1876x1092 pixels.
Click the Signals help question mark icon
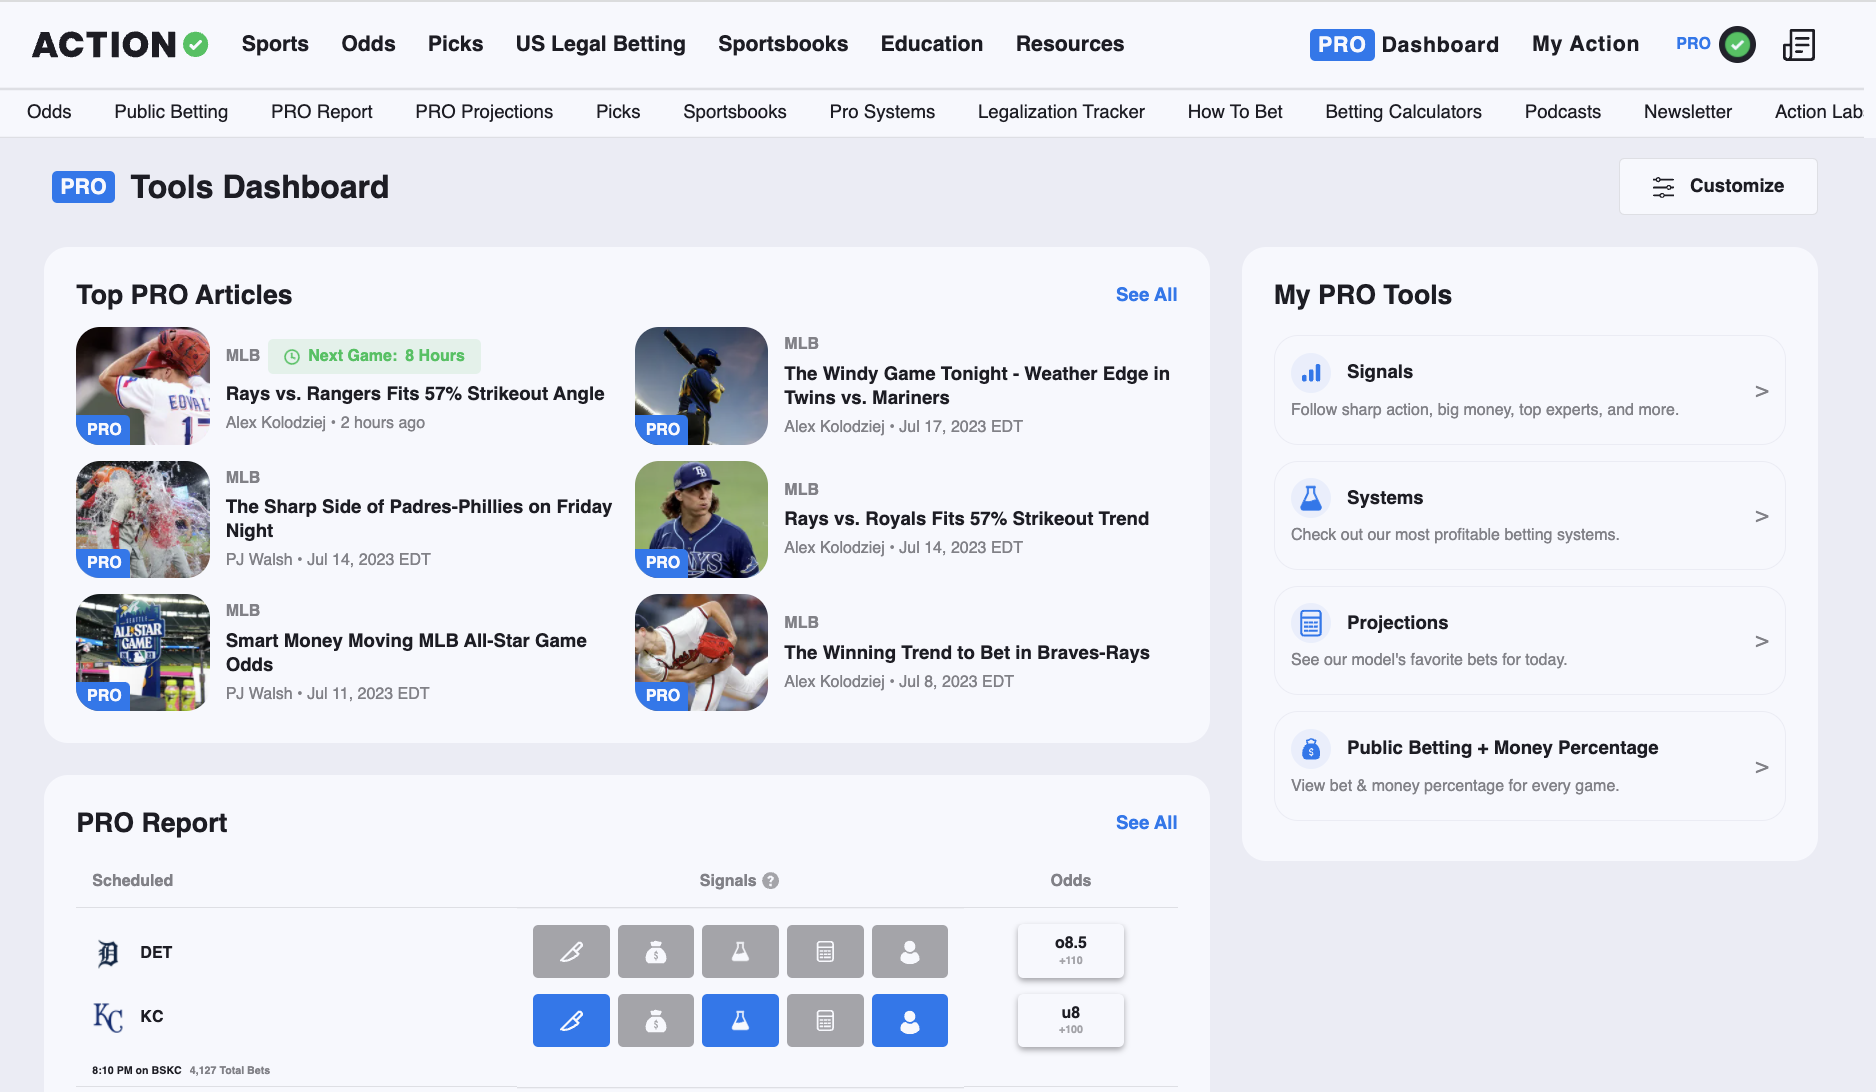[x=770, y=881]
